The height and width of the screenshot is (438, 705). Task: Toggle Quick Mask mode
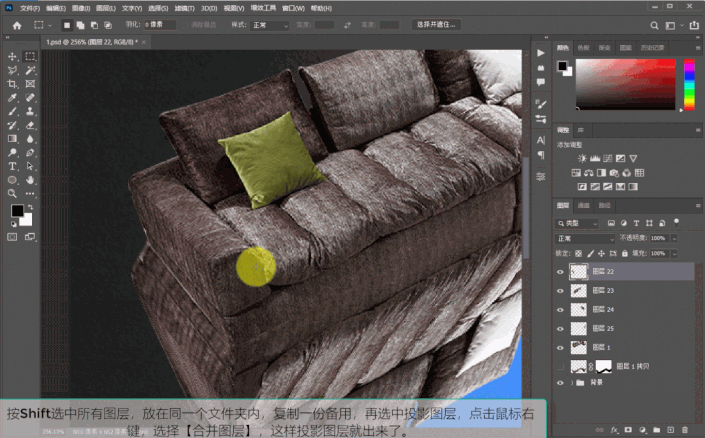coord(12,237)
